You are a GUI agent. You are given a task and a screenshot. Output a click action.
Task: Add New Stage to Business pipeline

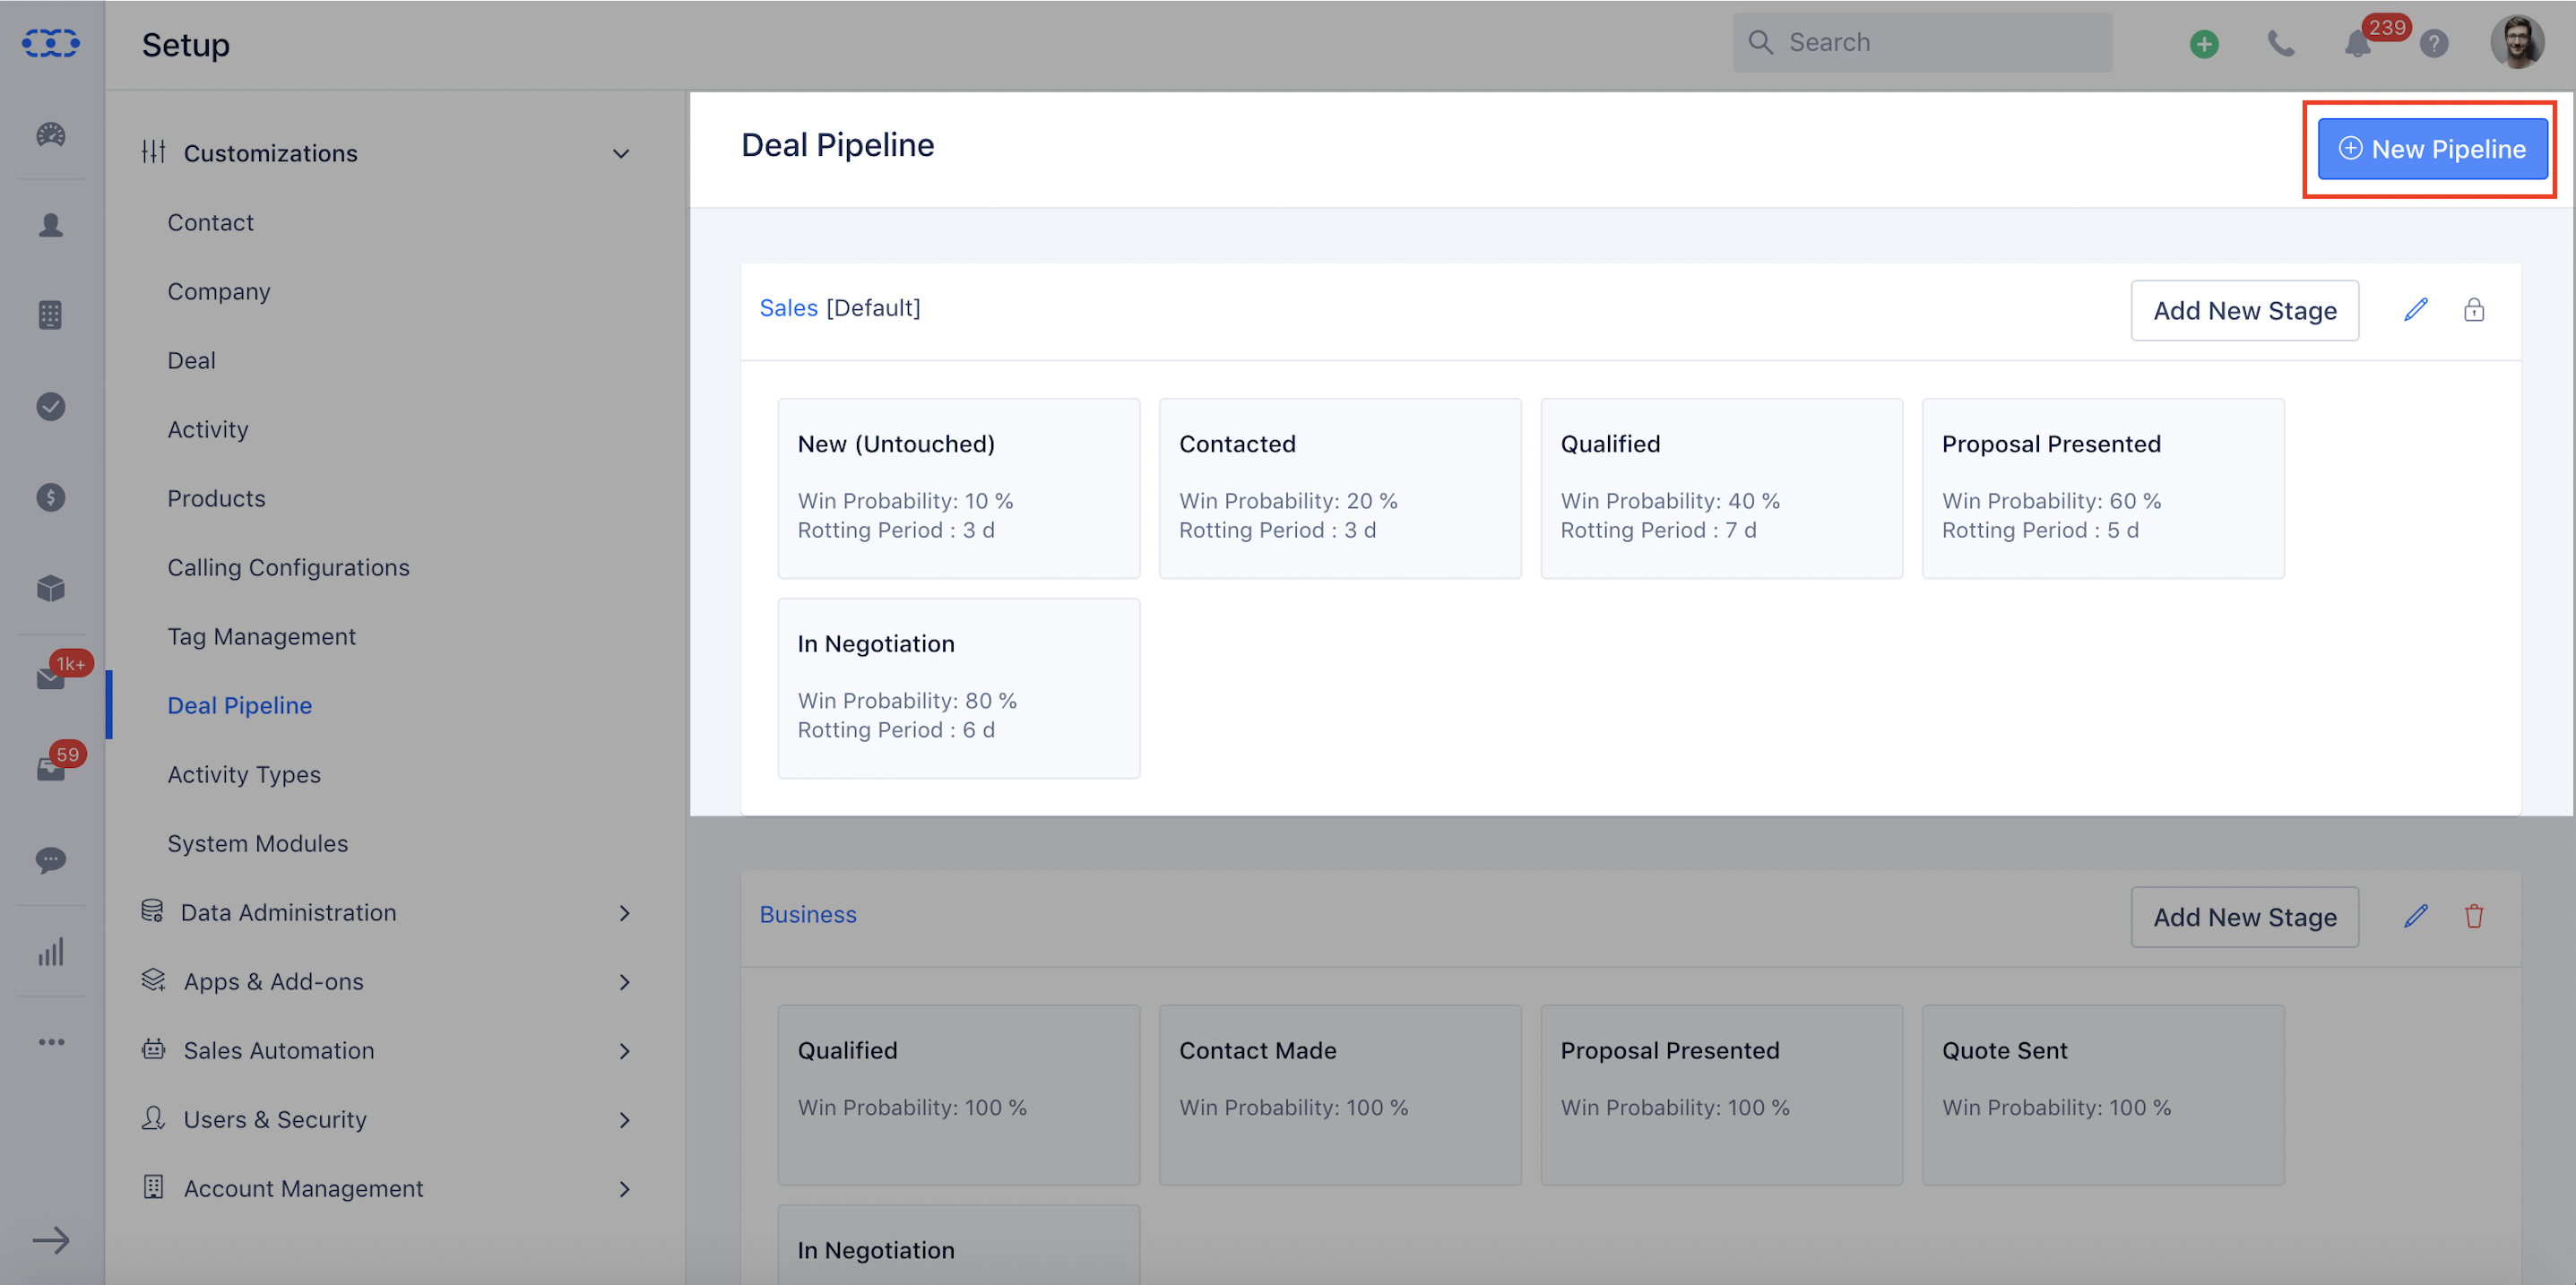point(2244,916)
